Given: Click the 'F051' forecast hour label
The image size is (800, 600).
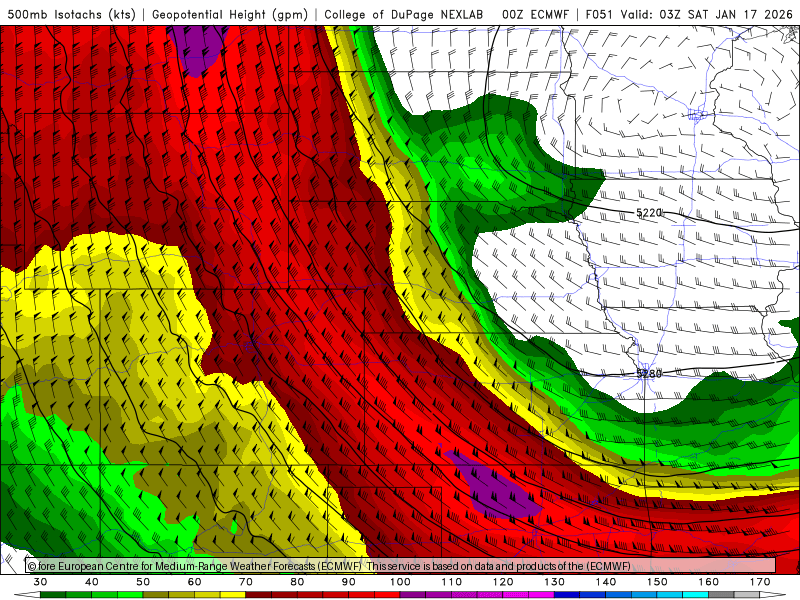Looking at the screenshot, I should 598,15.
